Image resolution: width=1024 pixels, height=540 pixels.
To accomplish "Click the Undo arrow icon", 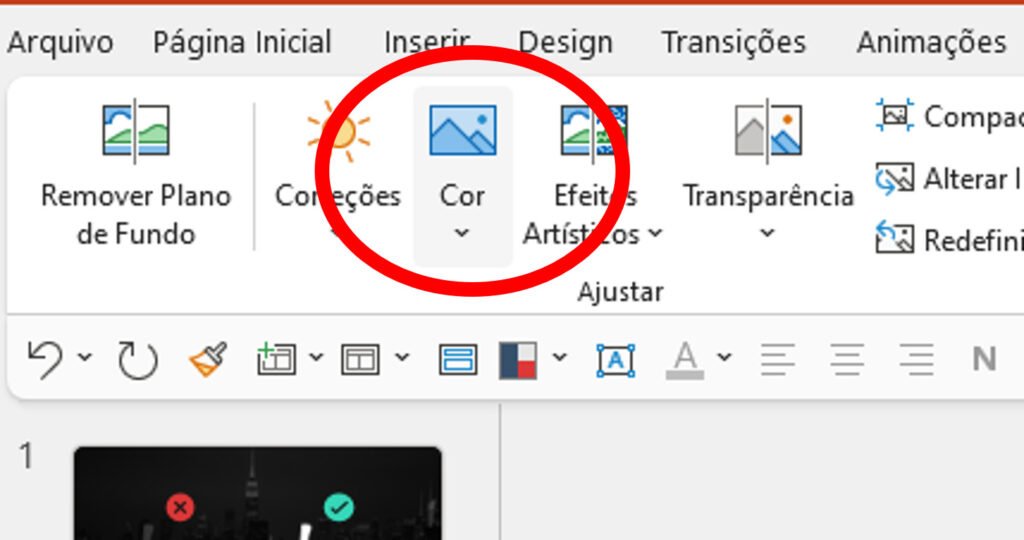I will click(45, 359).
